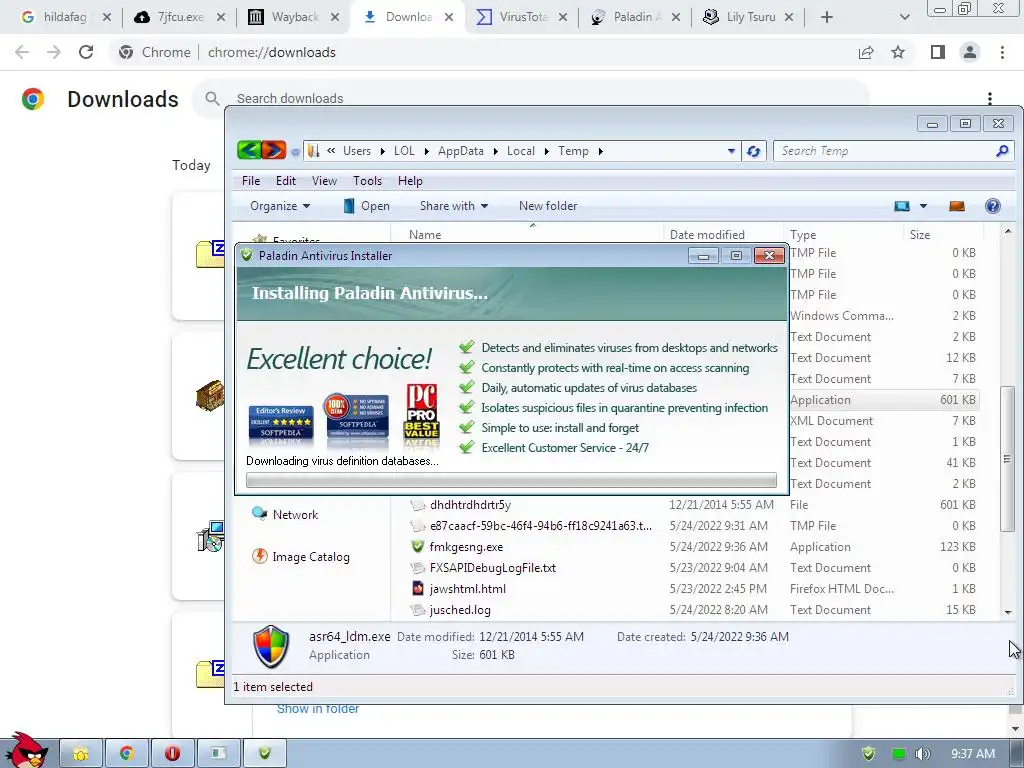Click the Local breadcrumb segment
This screenshot has height=768, width=1024.
click(520, 152)
